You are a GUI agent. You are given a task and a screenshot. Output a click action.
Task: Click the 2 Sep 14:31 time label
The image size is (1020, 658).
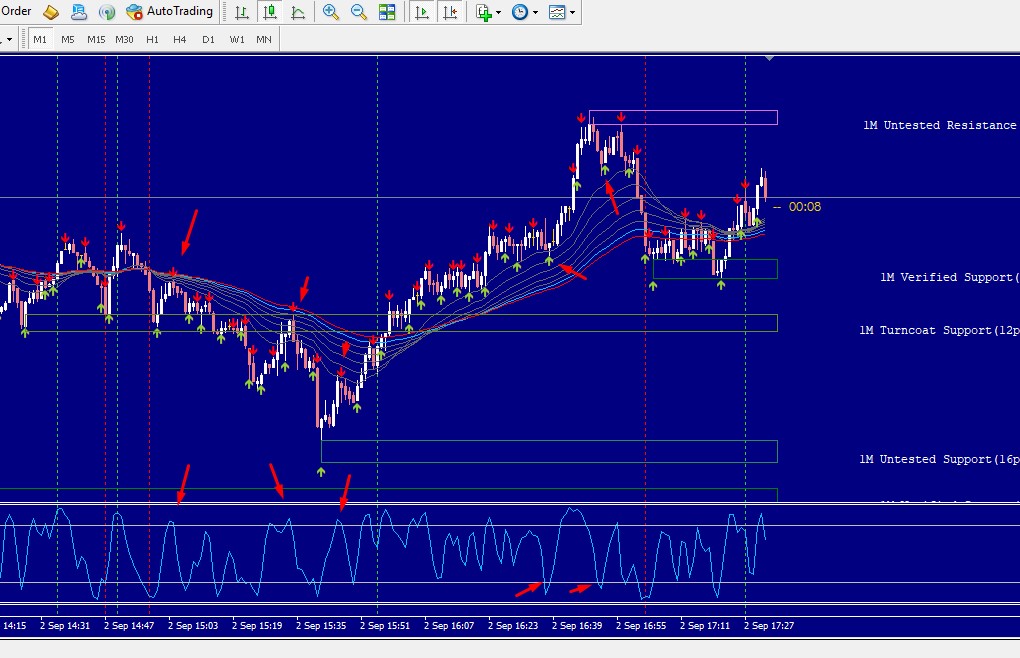point(64,625)
